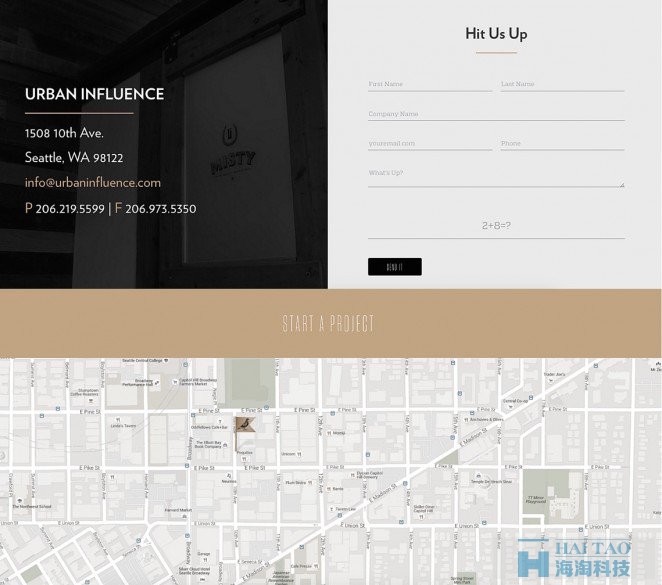Click the Seattle, WA 98122 text
The image size is (662, 585).
tap(74, 158)
